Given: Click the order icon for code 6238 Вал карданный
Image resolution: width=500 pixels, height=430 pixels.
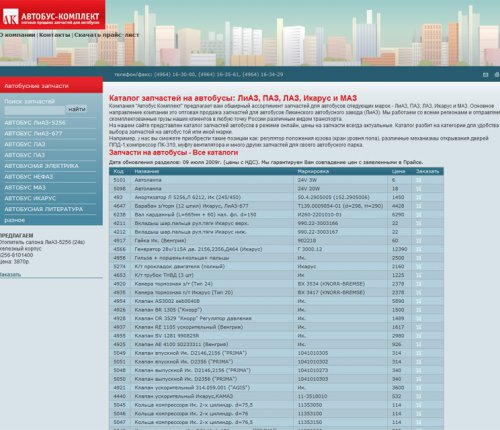Looking at the screenshot, I should coord(419,215).
